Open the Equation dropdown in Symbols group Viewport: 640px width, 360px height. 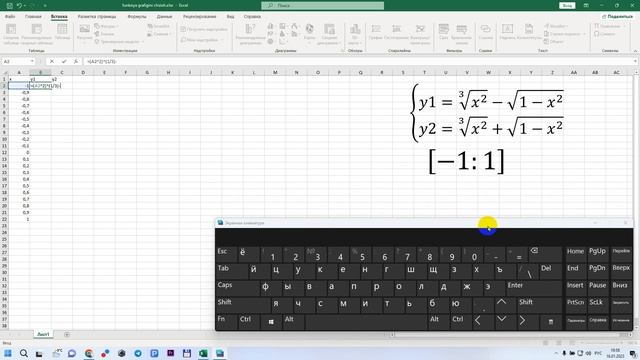(x=611, y=27)
